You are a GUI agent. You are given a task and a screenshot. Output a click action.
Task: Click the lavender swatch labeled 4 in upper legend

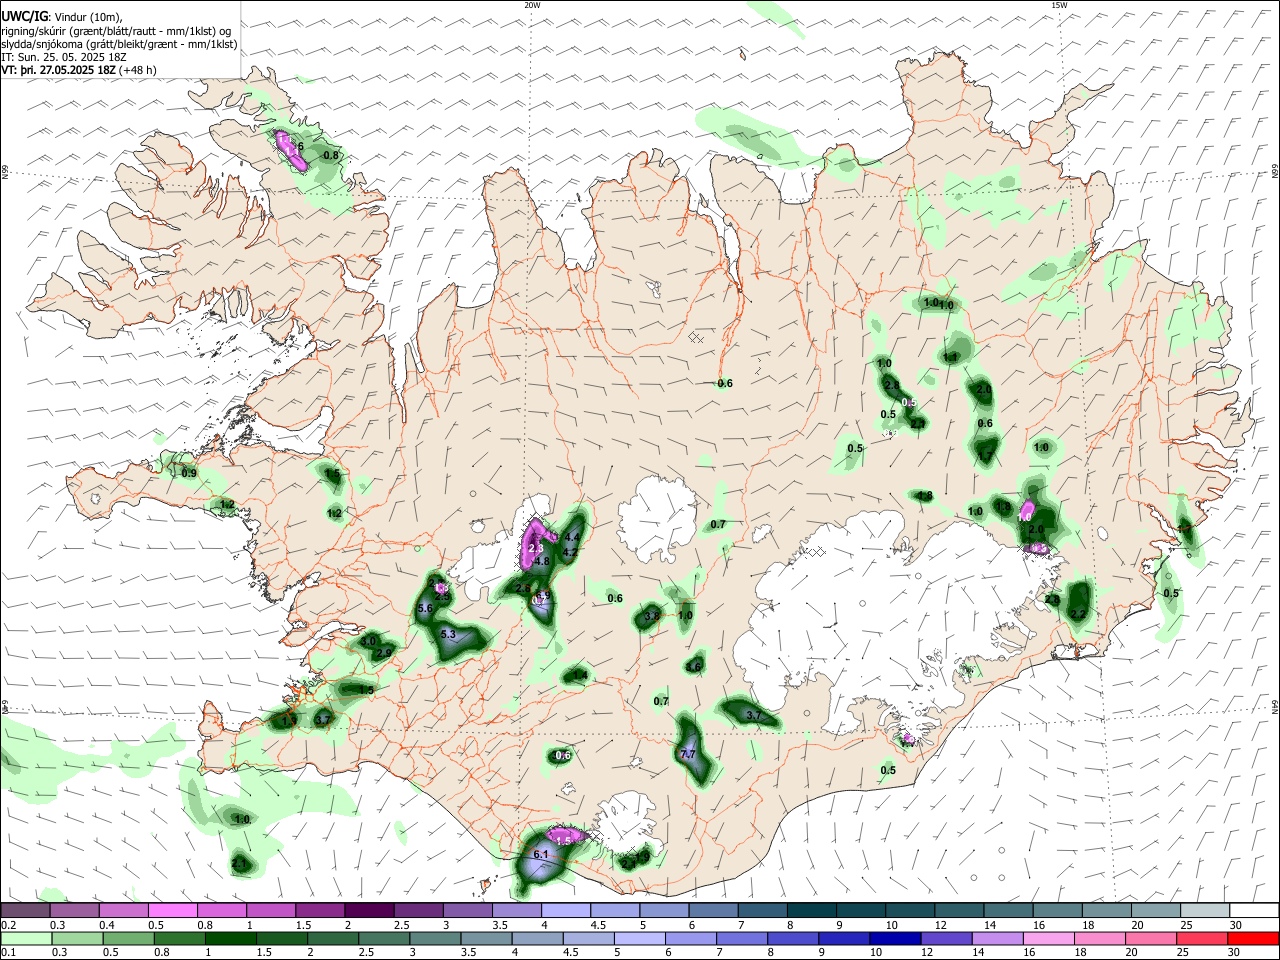[565, 910]
